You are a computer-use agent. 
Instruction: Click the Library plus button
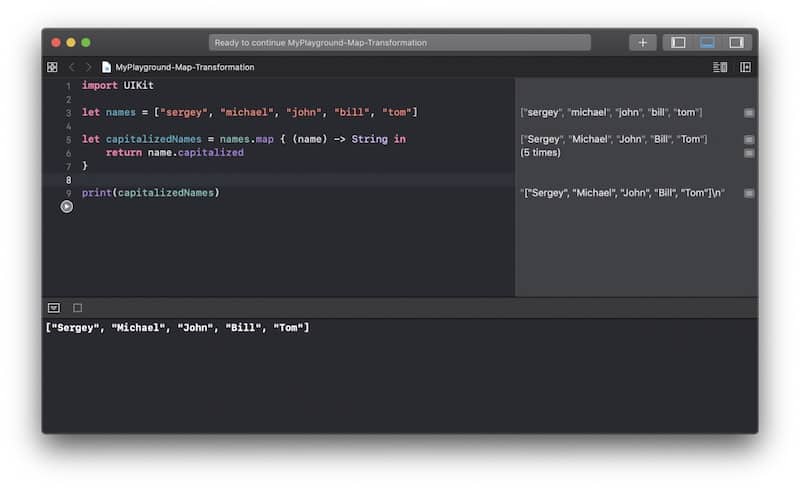[x=642, y=42]
